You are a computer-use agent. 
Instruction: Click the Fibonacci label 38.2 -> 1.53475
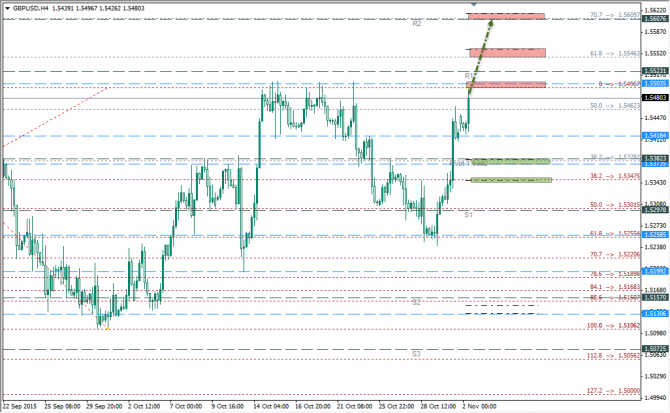pyautogui.click(x=615, y=176)
